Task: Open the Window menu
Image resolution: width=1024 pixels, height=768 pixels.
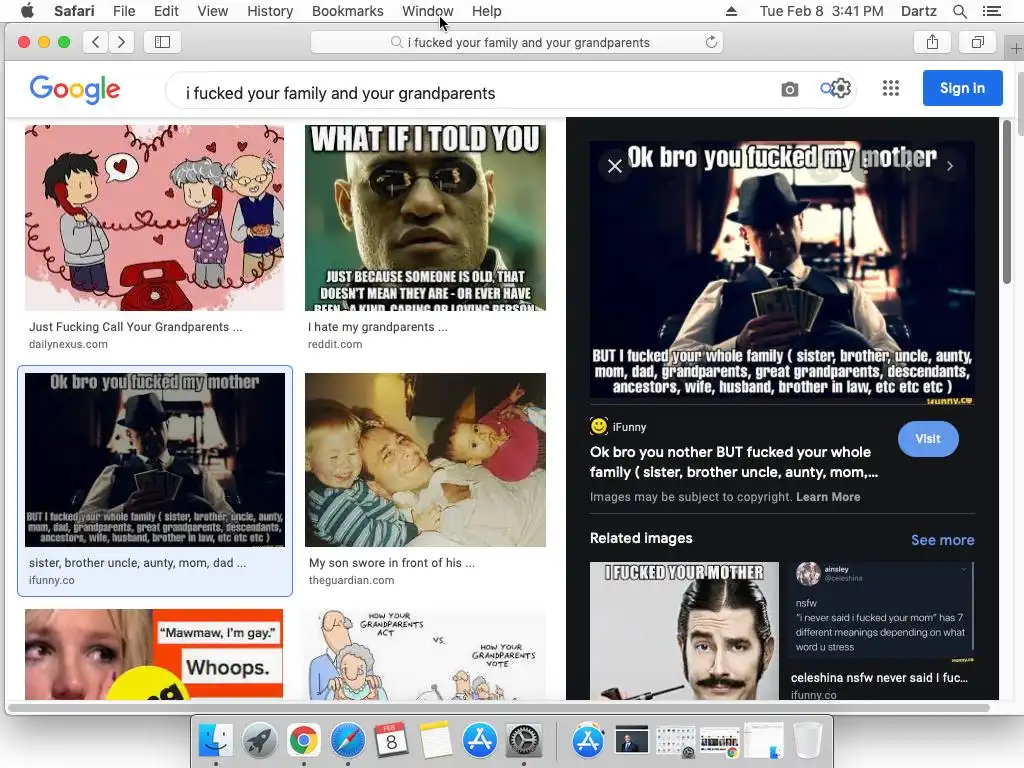Action: (x=427, y=11)
